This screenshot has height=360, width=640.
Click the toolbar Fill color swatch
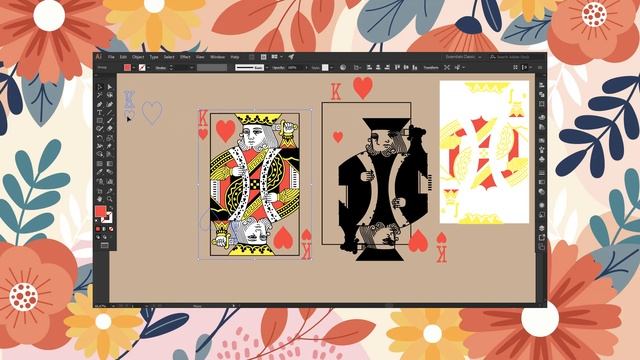pos(100,211)
